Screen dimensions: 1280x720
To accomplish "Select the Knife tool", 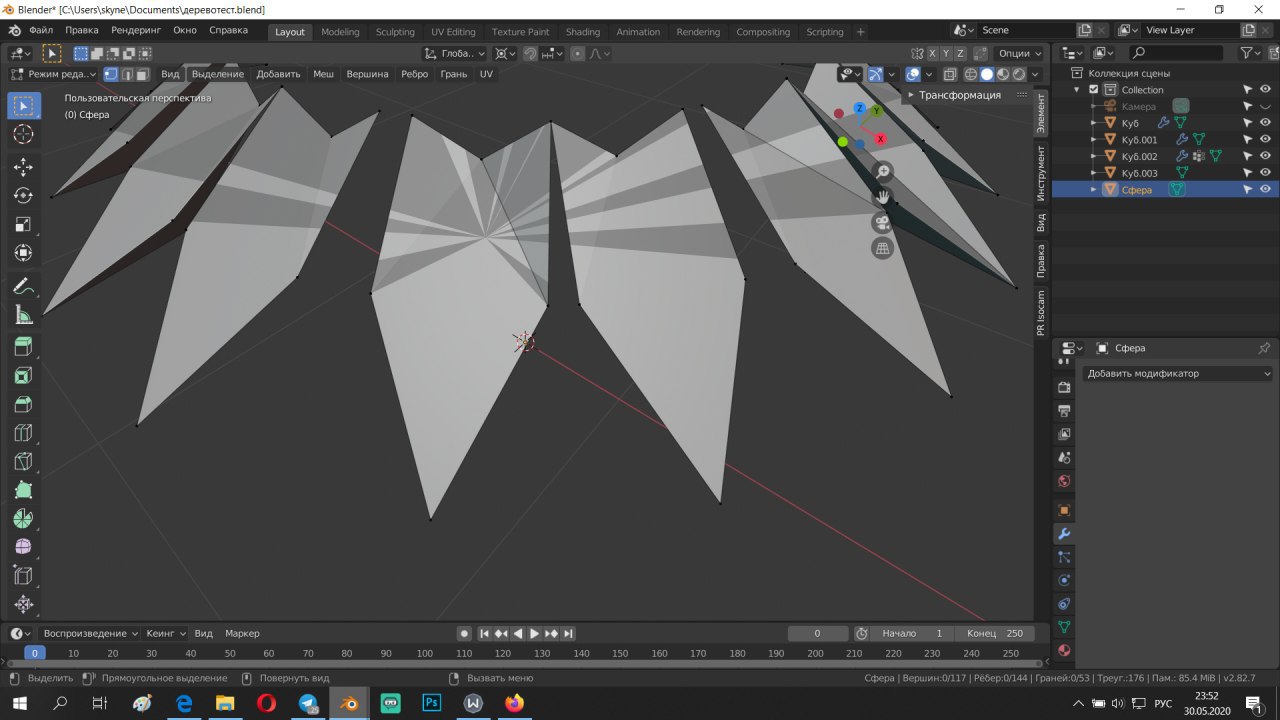I will point(24,462).
